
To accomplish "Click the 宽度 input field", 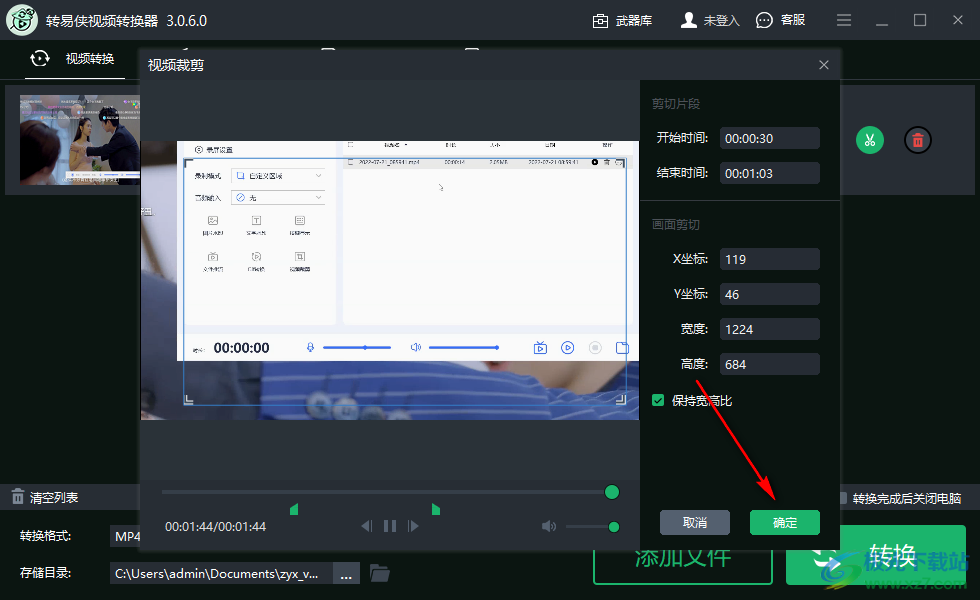I will point(769,329).
